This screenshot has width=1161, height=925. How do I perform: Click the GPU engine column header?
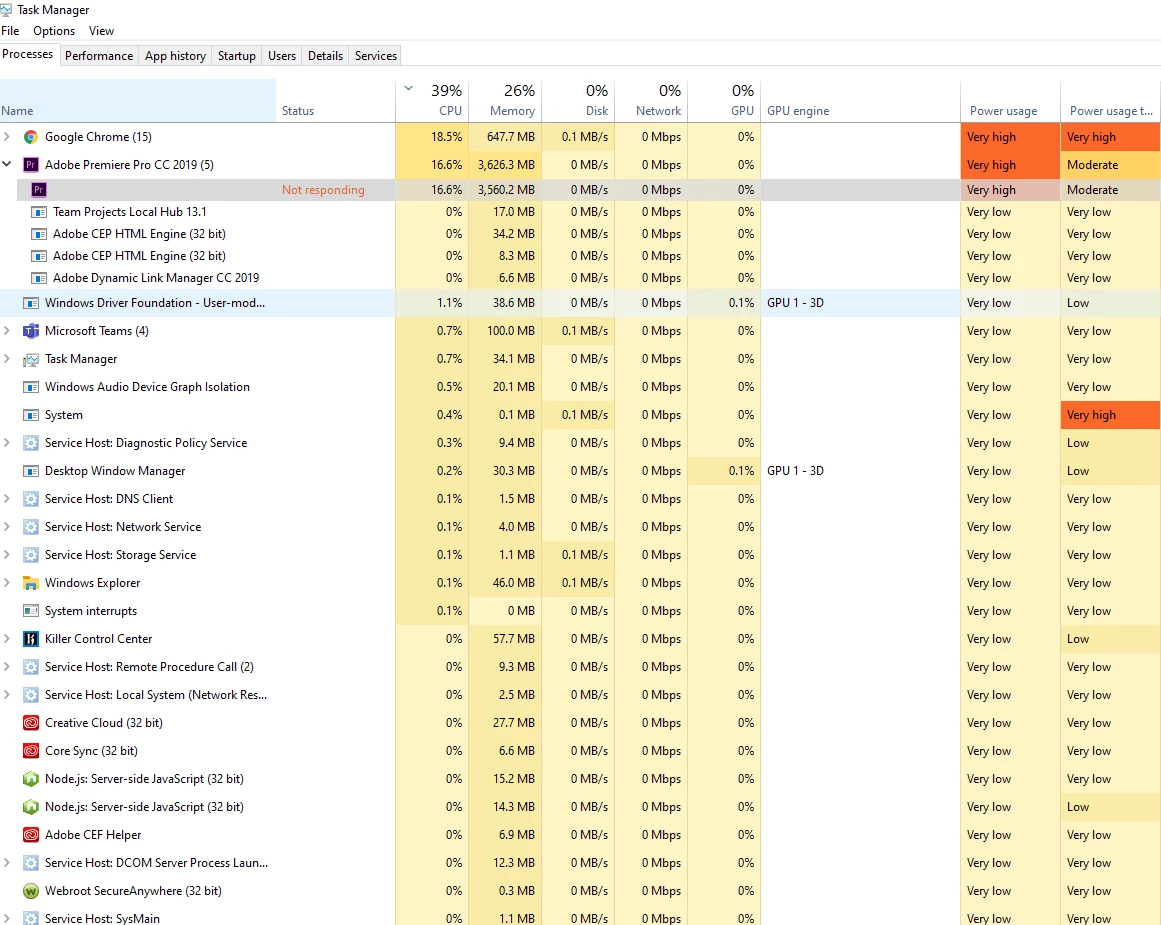[x=860, y=101]
